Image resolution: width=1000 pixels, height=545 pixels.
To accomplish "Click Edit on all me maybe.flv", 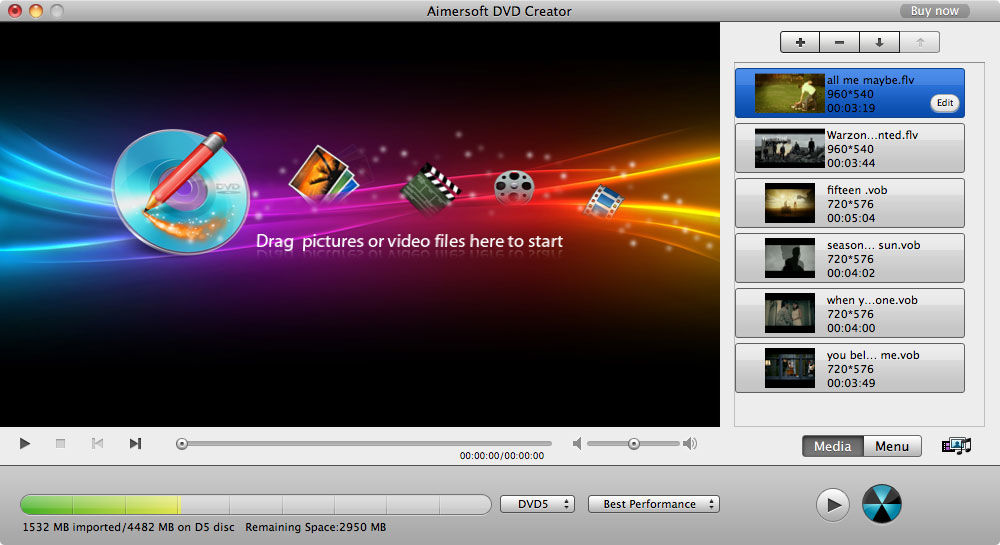I will click(945, 103).
